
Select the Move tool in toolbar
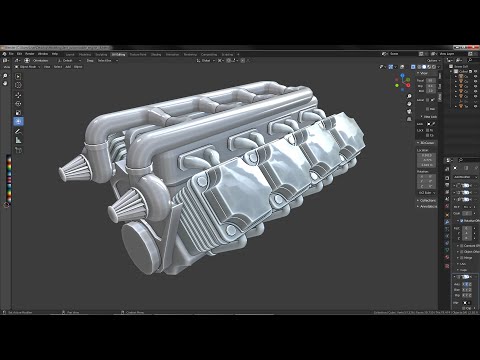tap(18, 95)
